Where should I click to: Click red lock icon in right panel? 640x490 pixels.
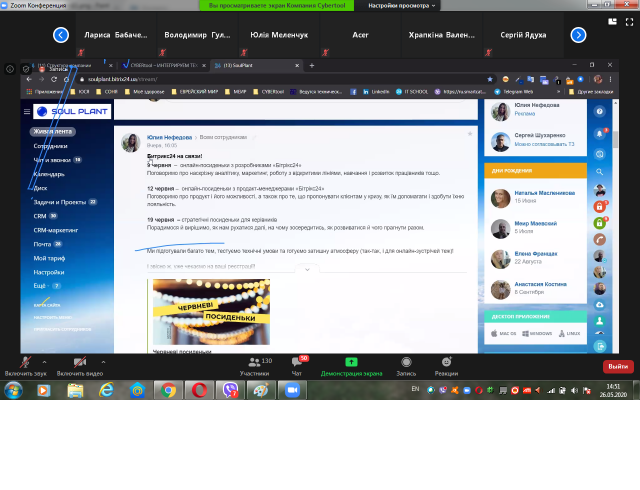coord(599,207)
